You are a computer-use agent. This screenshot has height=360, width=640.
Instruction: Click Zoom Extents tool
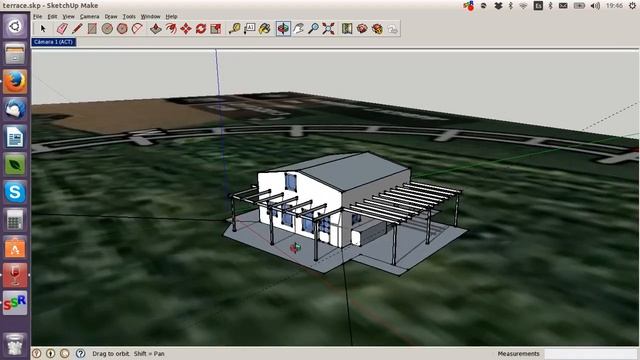(x=329, y=29)
